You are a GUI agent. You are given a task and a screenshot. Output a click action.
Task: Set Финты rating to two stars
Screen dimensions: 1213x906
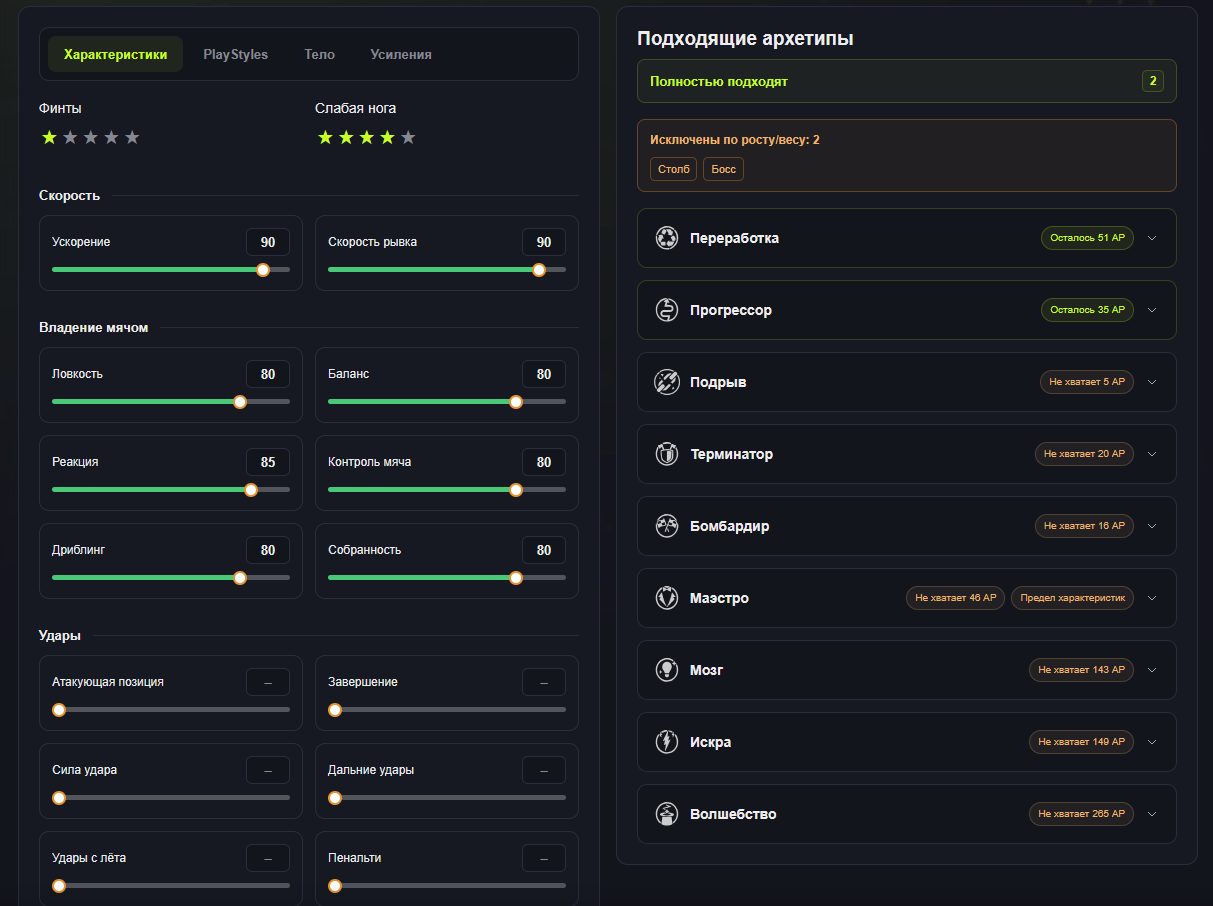[70, 137]
